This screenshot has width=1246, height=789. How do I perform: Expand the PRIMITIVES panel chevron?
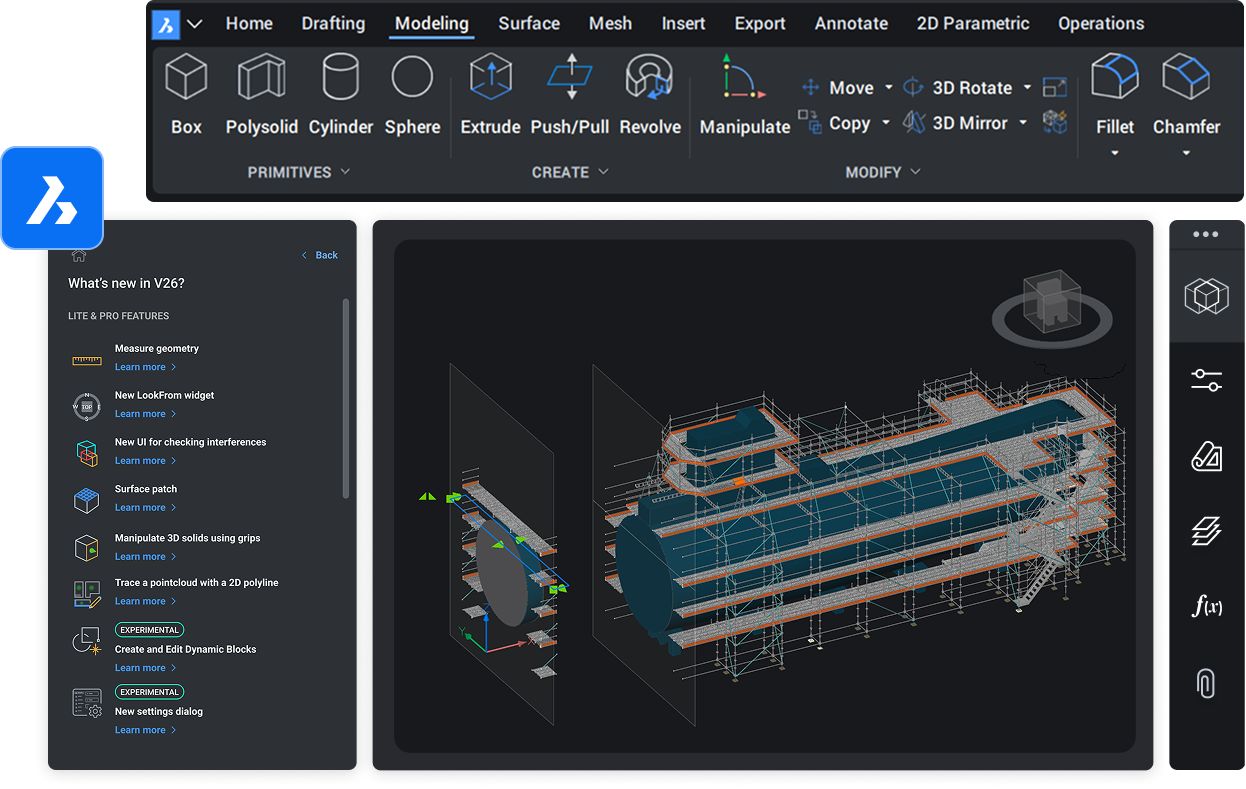point(346,172)
